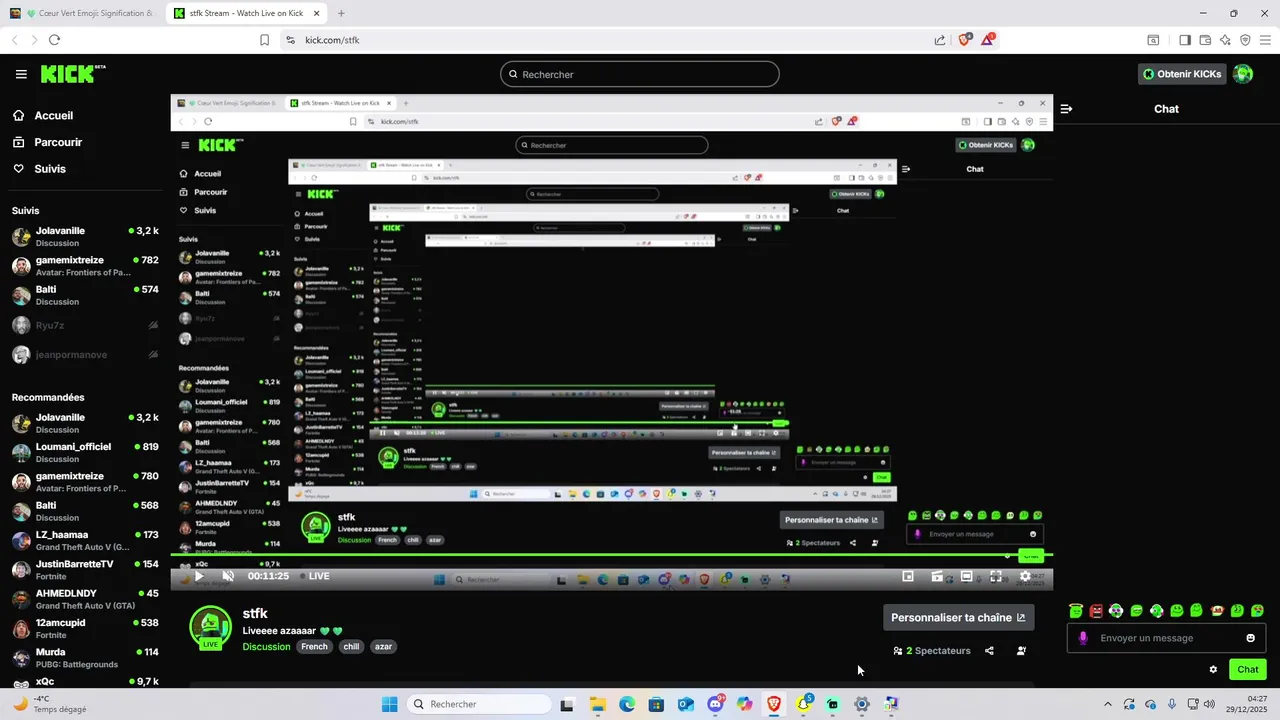Open JustinBarretteTV recommended channel

pos(85,570)
